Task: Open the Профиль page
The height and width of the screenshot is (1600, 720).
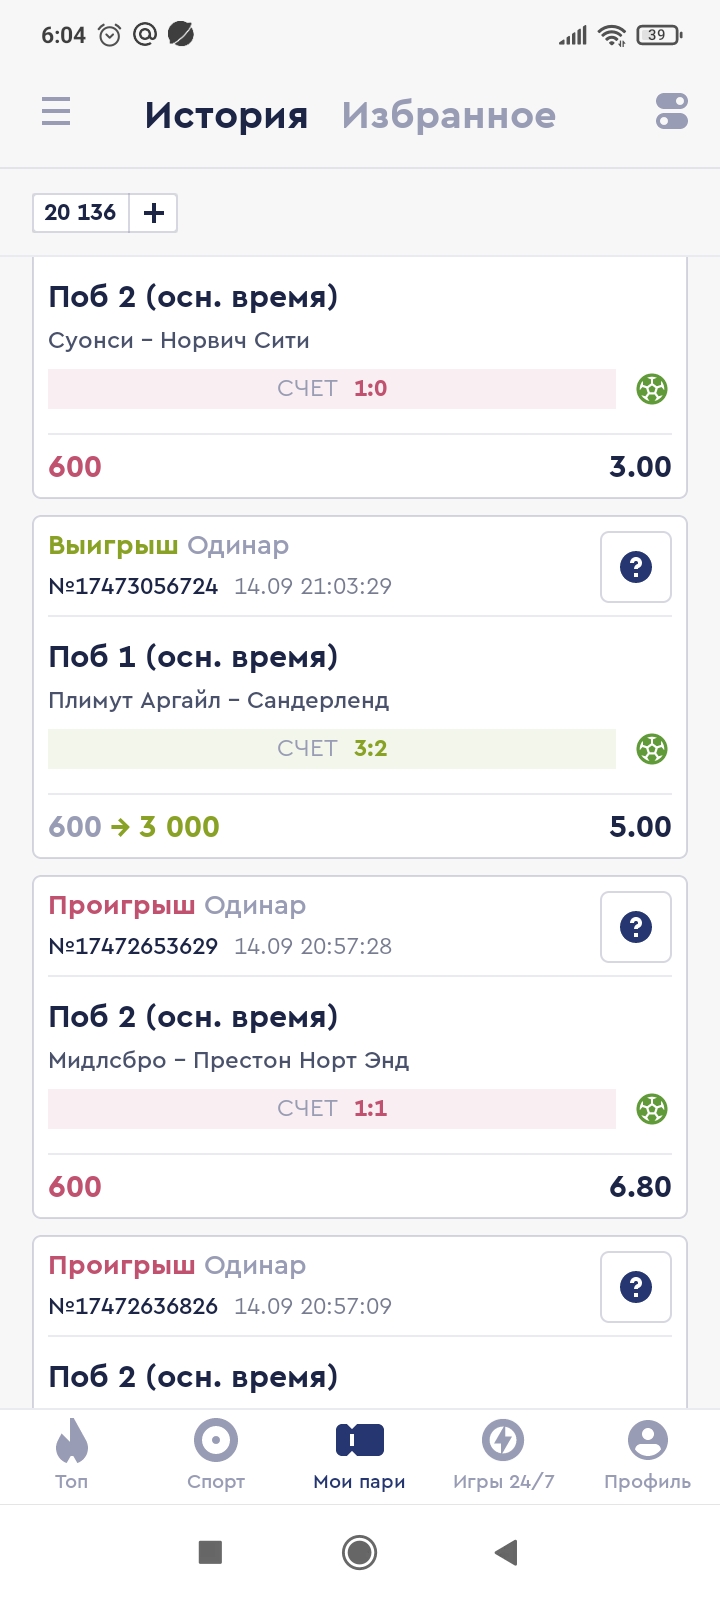Action: point(647,1456)
